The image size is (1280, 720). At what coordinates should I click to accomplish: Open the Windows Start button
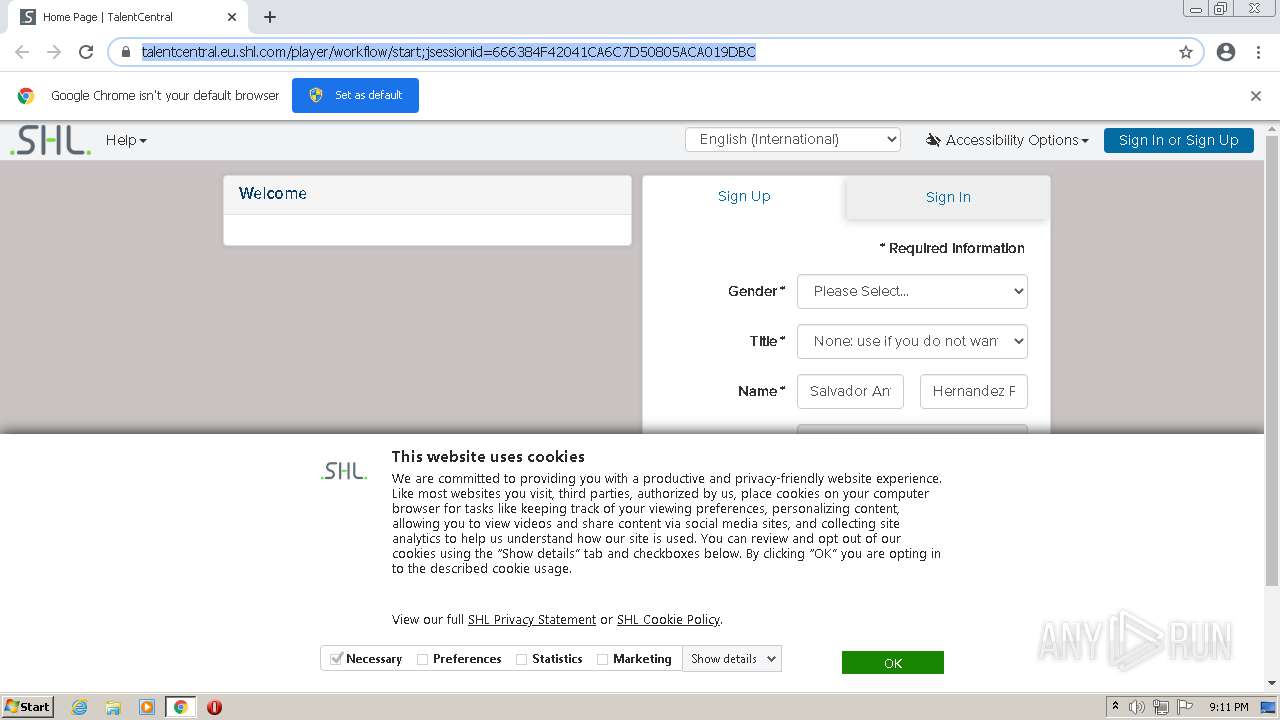pyautogui.click(x=27, y=707)
